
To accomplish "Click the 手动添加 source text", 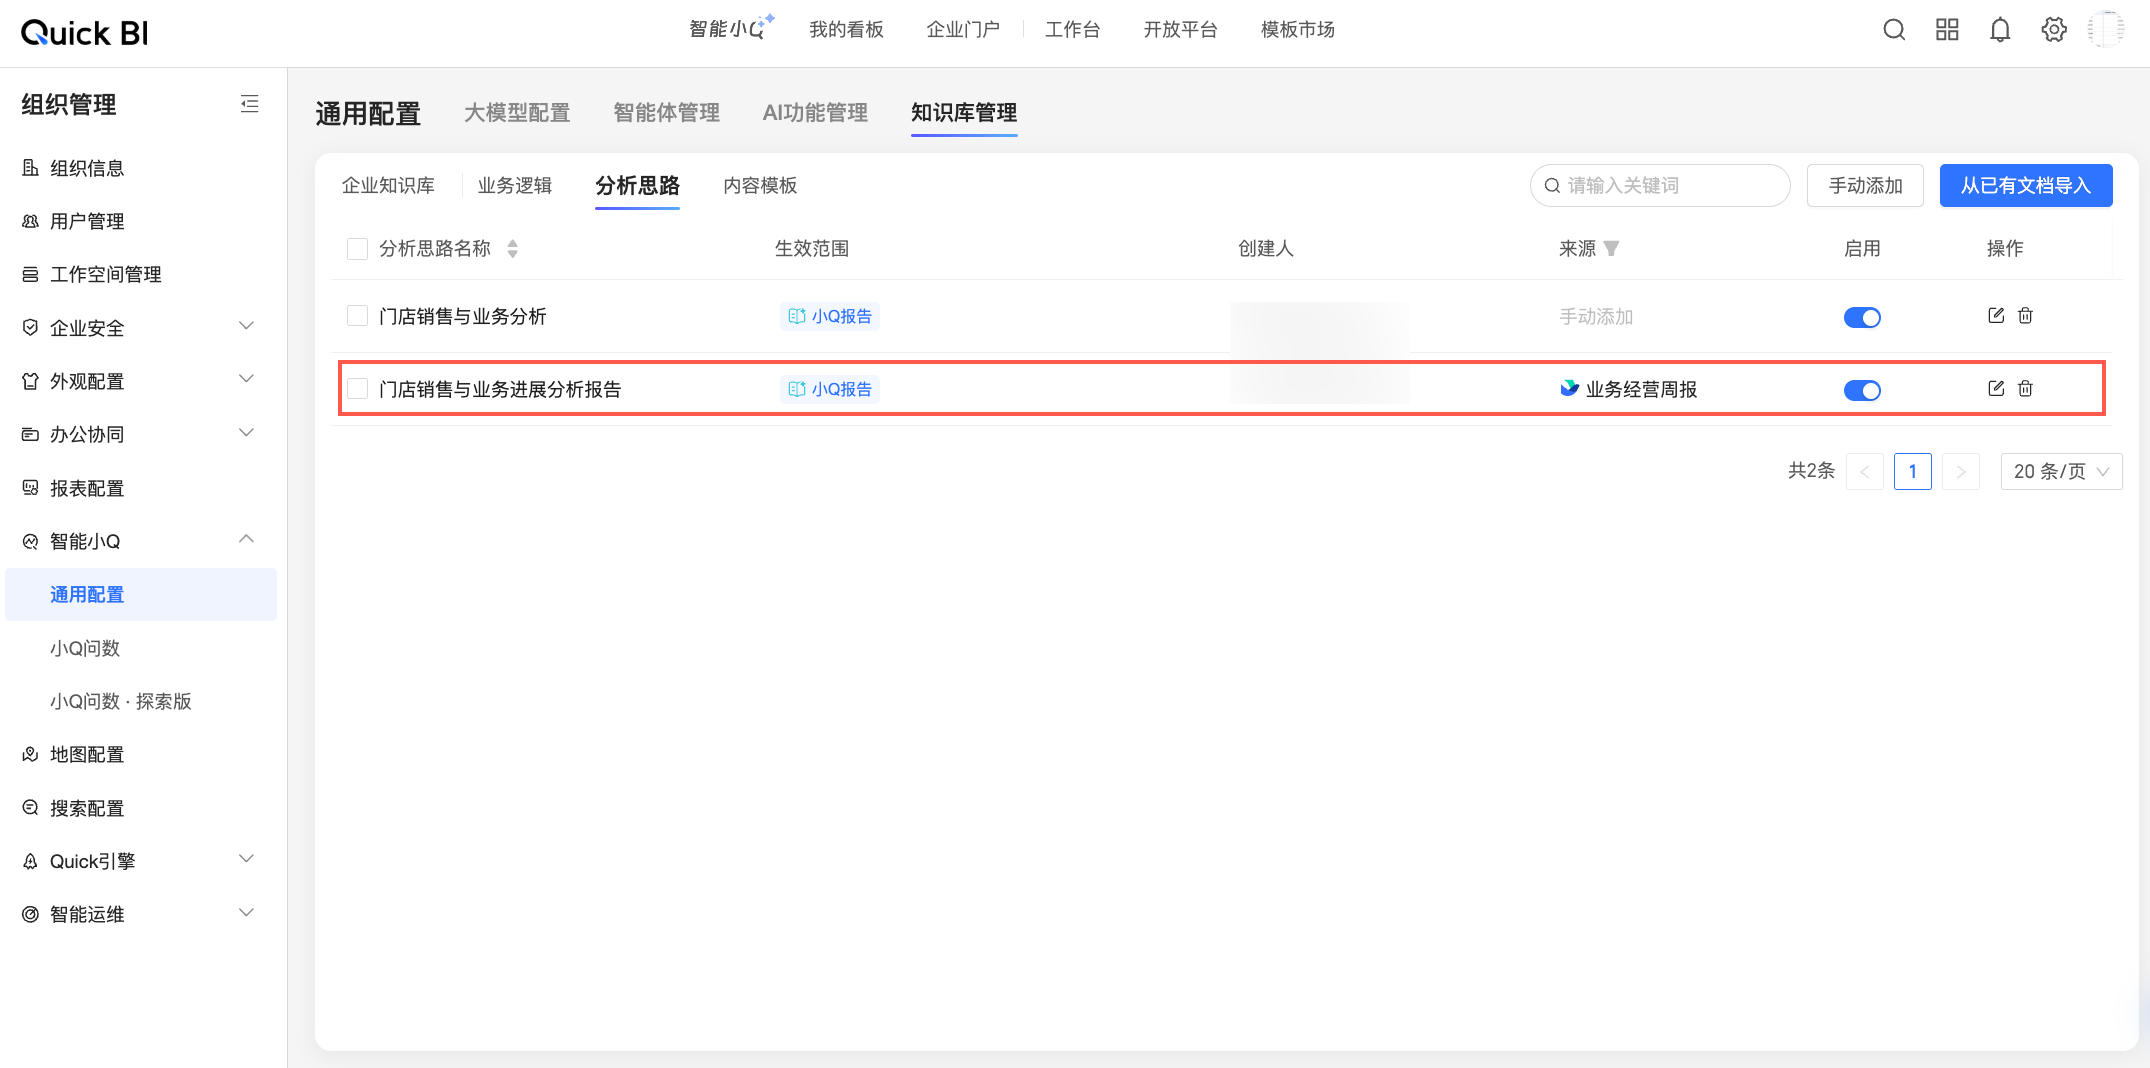I will (1596, 317).
